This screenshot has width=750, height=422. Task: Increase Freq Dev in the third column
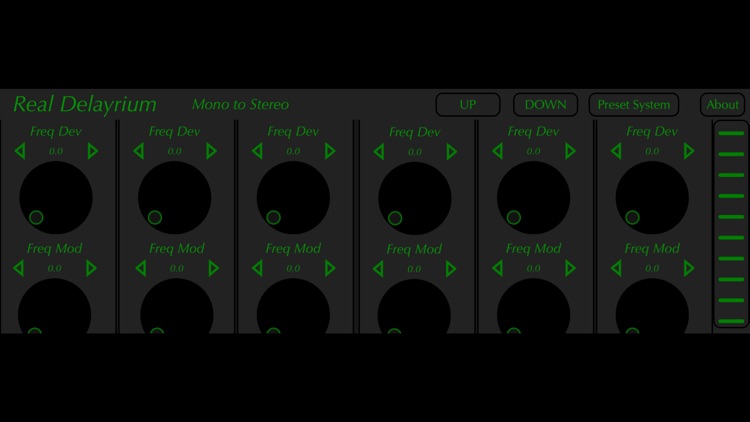pos(330,151)
